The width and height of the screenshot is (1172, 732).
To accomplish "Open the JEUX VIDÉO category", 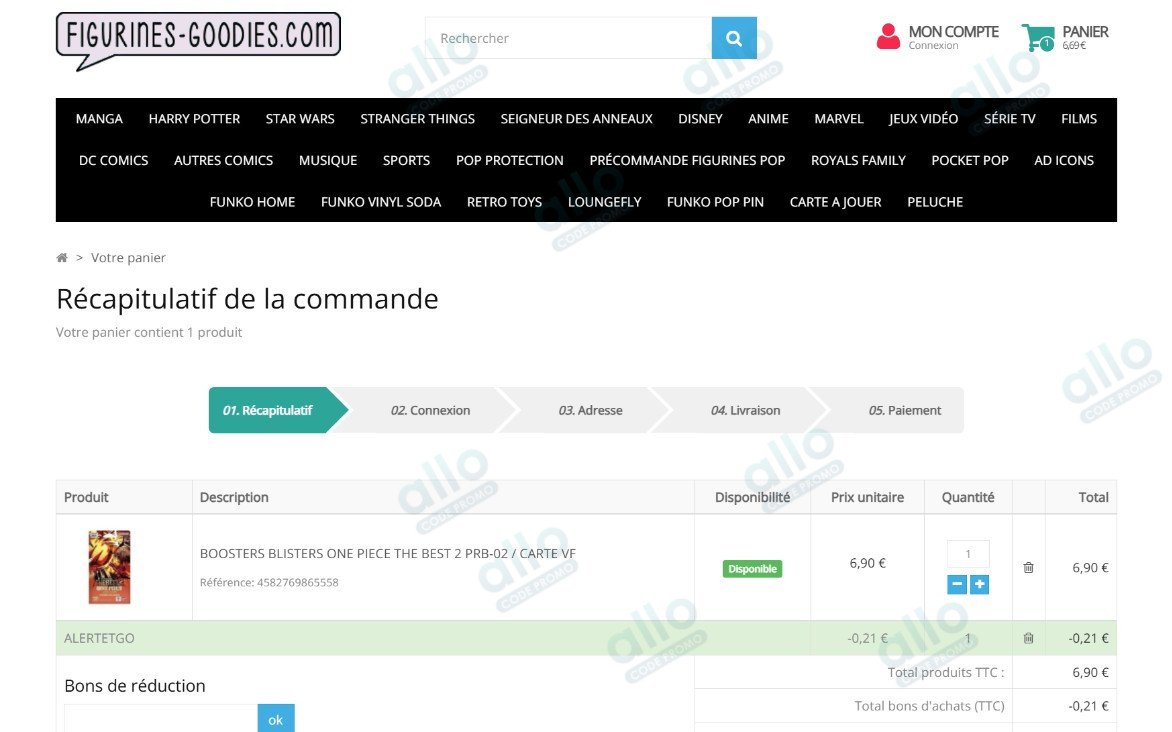I will 923,119.
